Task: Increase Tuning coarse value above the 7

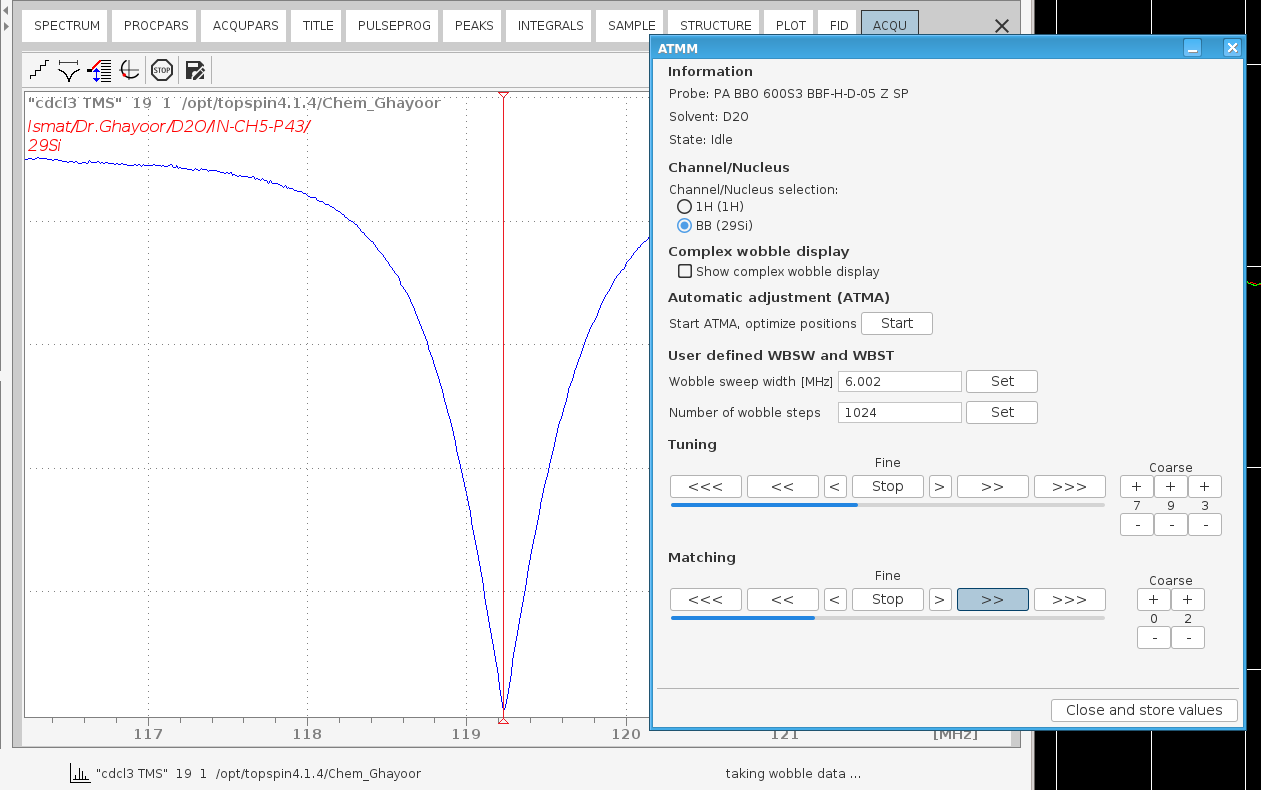Action: [x=1136, y=487]
